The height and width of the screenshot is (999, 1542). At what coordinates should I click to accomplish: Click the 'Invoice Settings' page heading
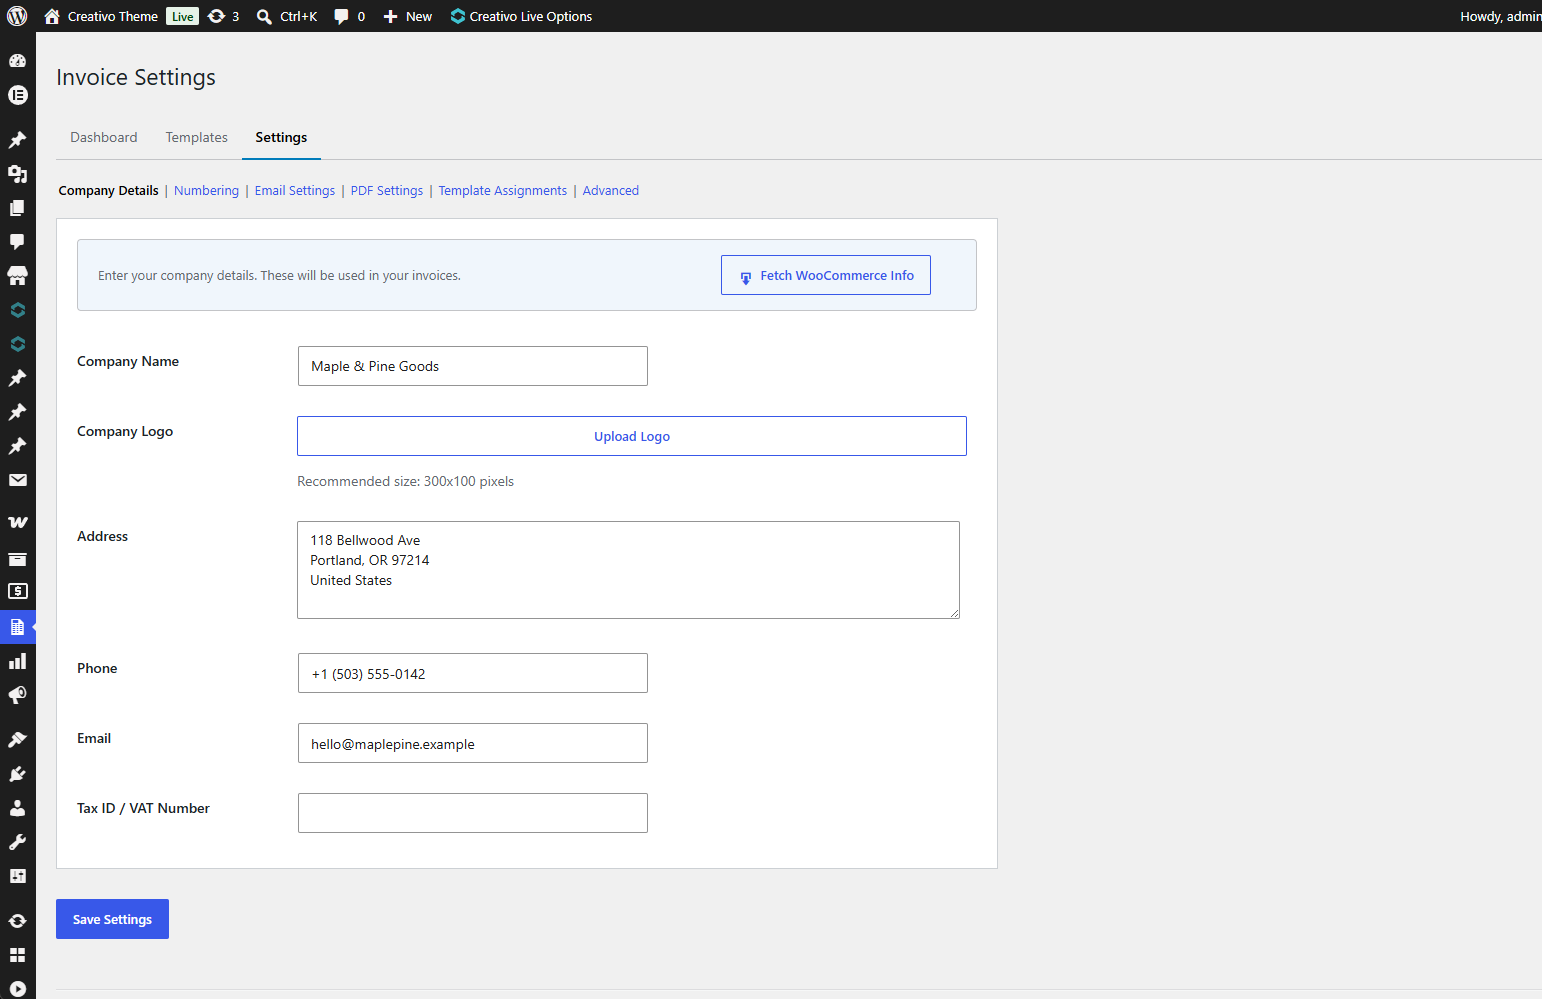click(x=136, y=78)
